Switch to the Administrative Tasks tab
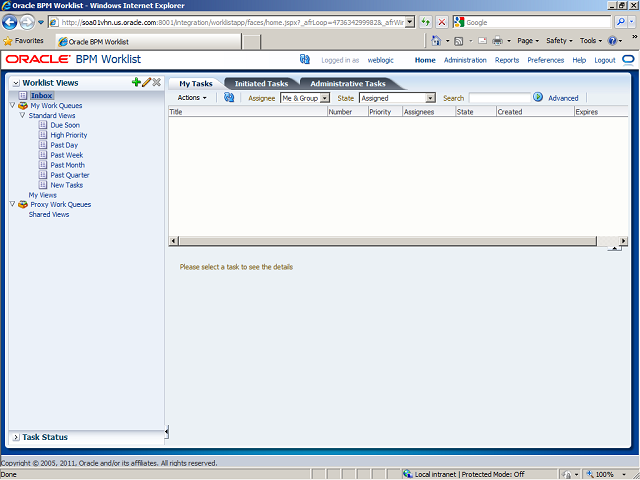Viewport: 640px width, 480px height. point(347,84)
